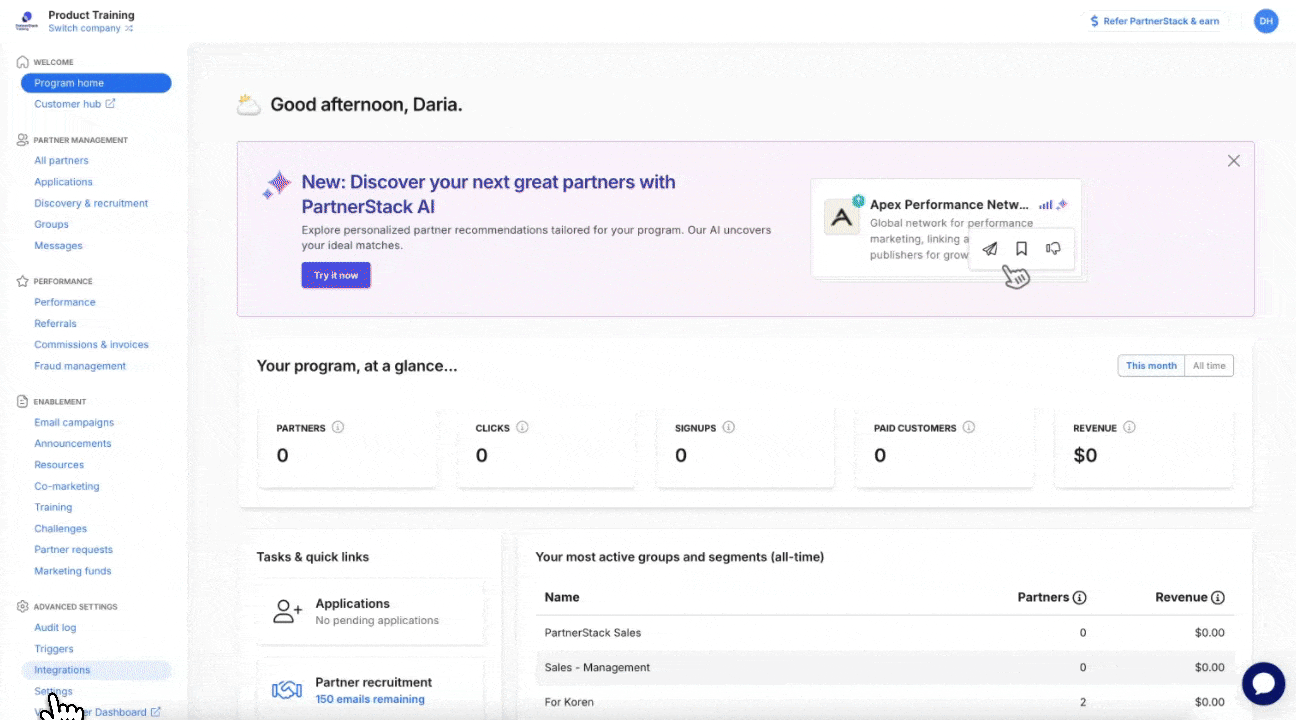Open Resources in sidebar
Screen dimensions: 1296x720
pos(59,464)
